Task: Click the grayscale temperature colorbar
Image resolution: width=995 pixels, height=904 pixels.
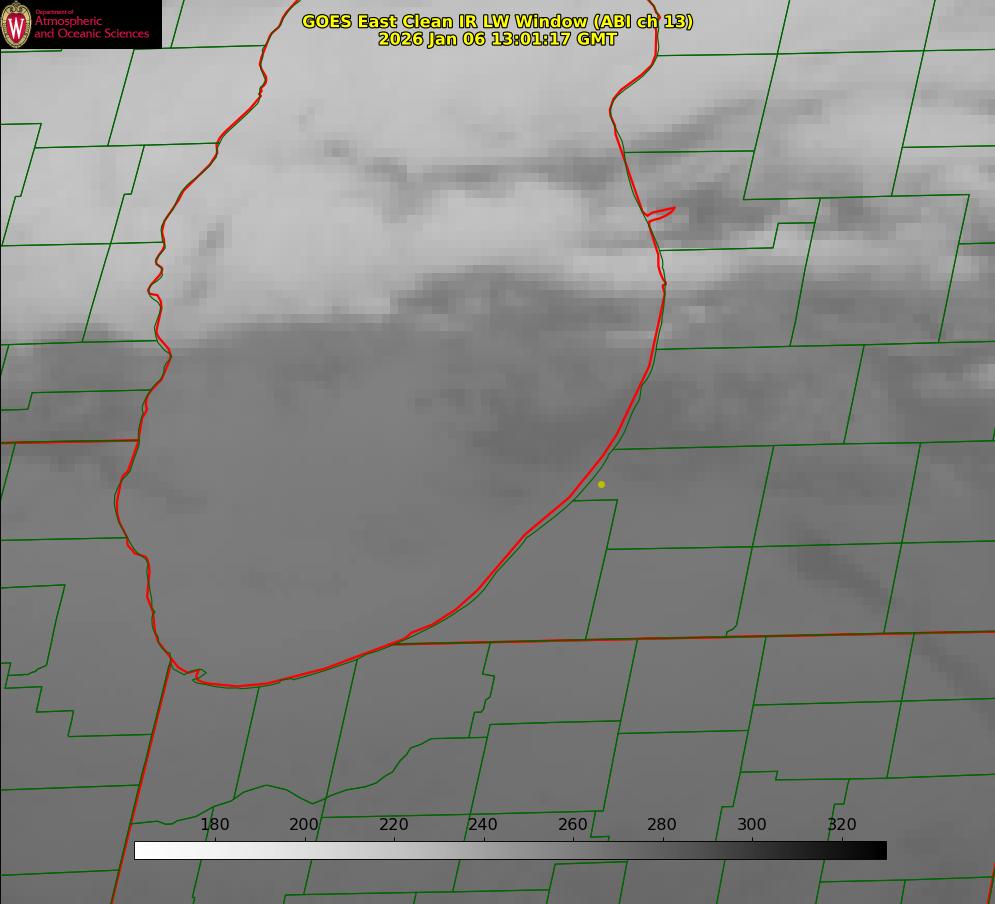Action: click(x=510, y=850)
